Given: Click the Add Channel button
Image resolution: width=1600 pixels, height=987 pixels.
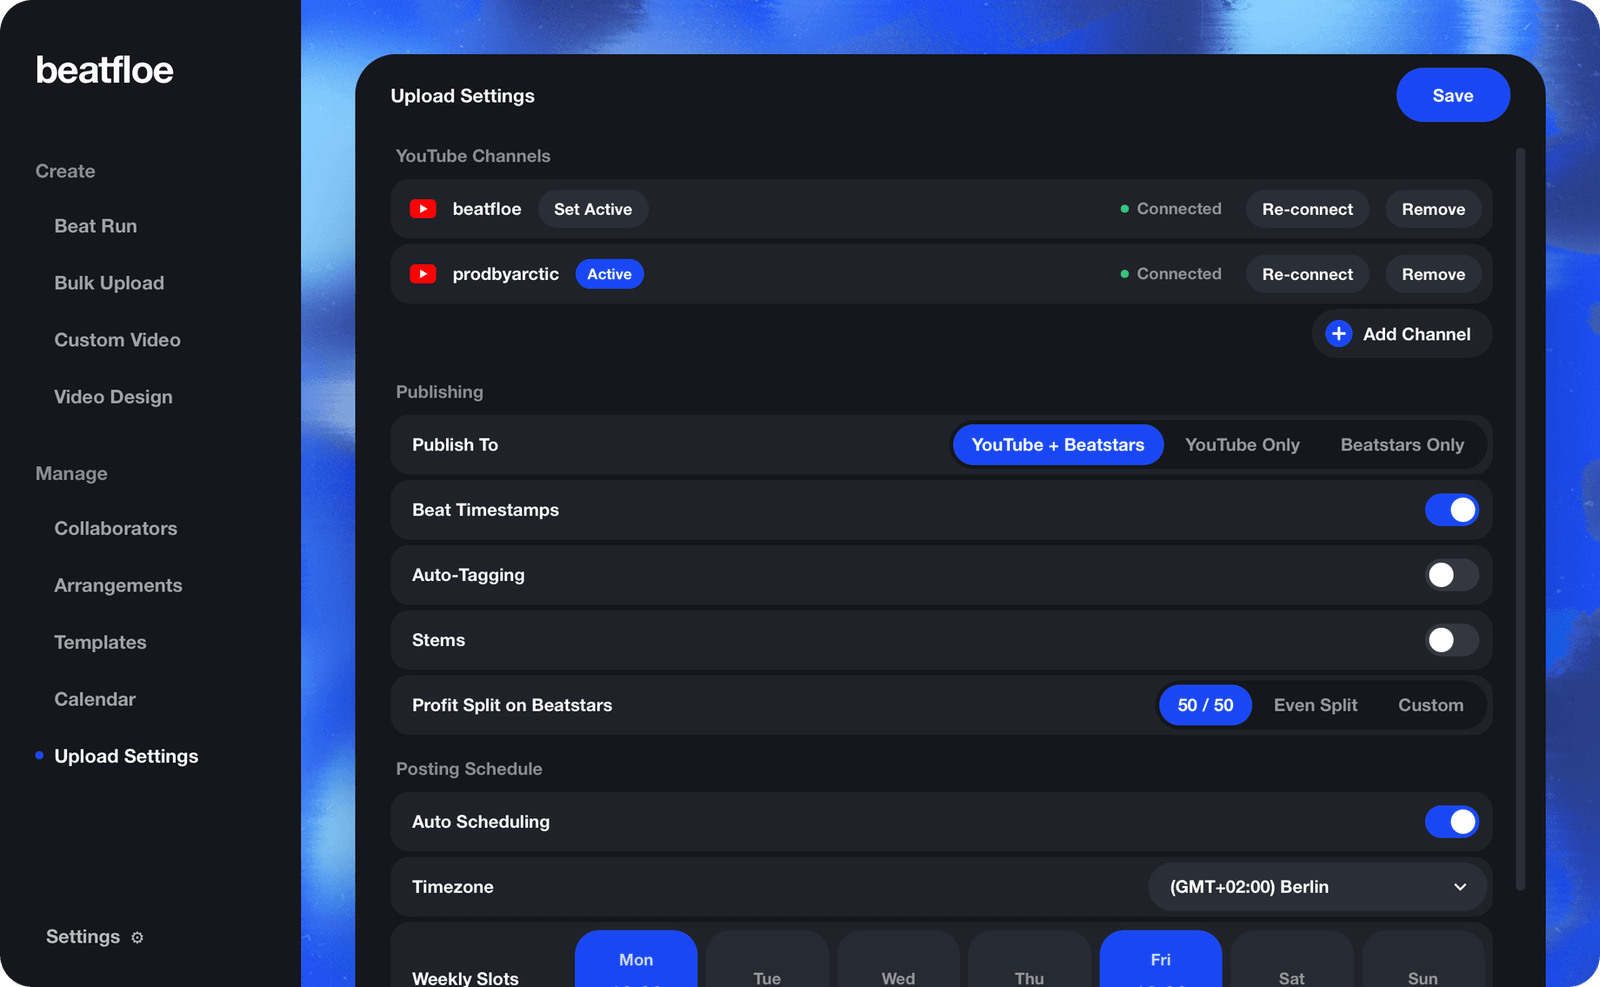Looking at the screenshot, I should coord(1402,334).
